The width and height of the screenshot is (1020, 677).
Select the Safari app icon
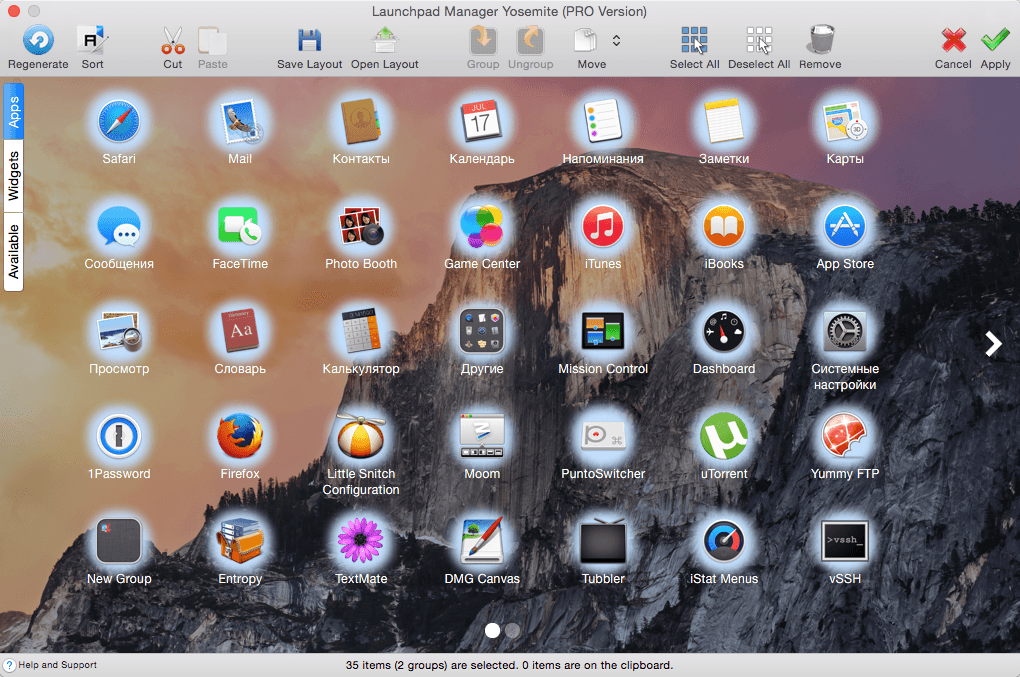pyautogui.click(x=118, y=122)
